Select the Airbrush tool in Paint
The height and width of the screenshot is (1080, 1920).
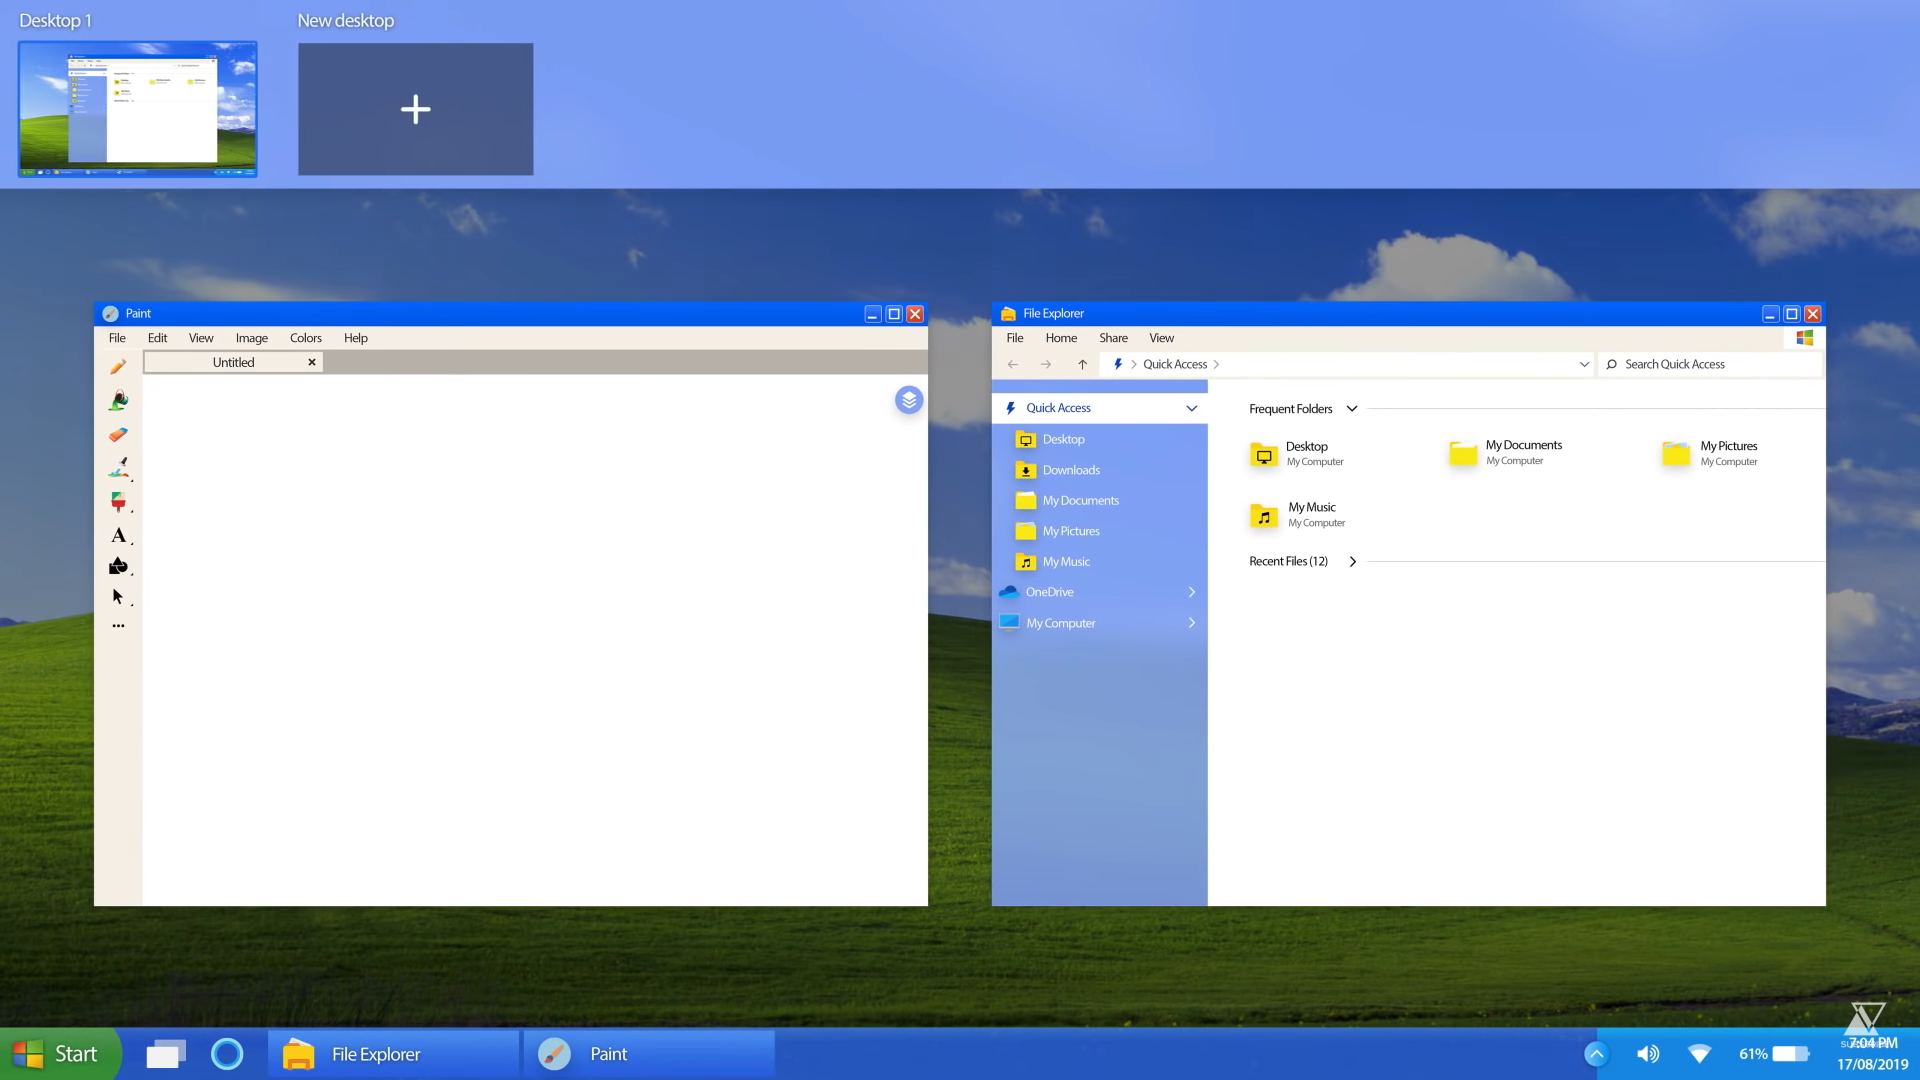pyautogui.click(x=118, y=468)
